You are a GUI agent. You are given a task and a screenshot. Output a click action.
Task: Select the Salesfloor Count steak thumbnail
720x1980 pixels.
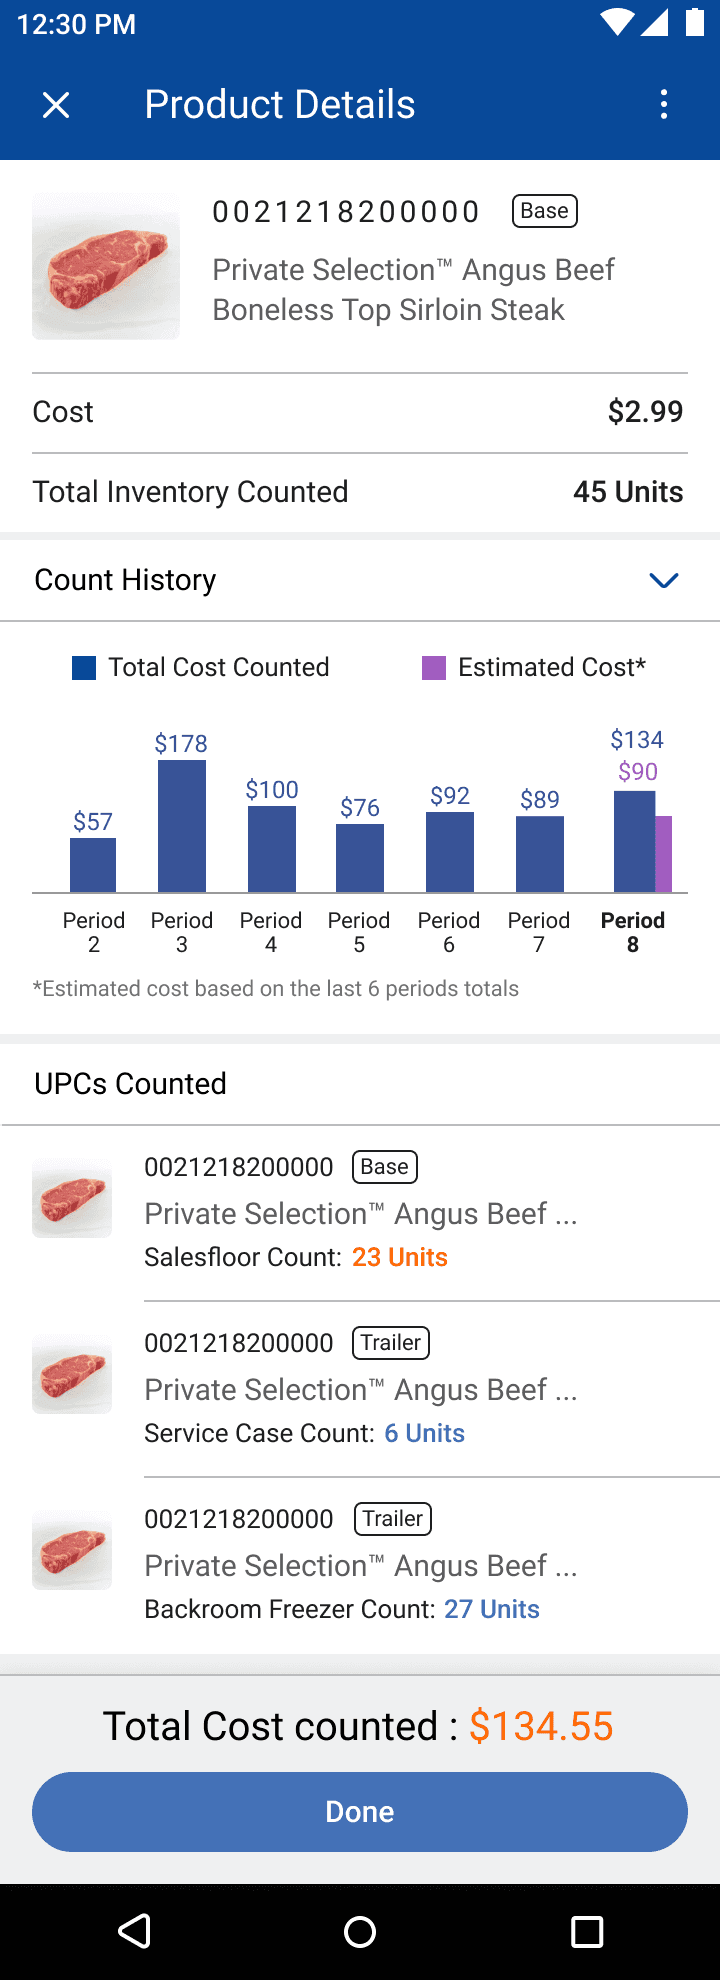pyautogui.click(x=72, y=1198)
